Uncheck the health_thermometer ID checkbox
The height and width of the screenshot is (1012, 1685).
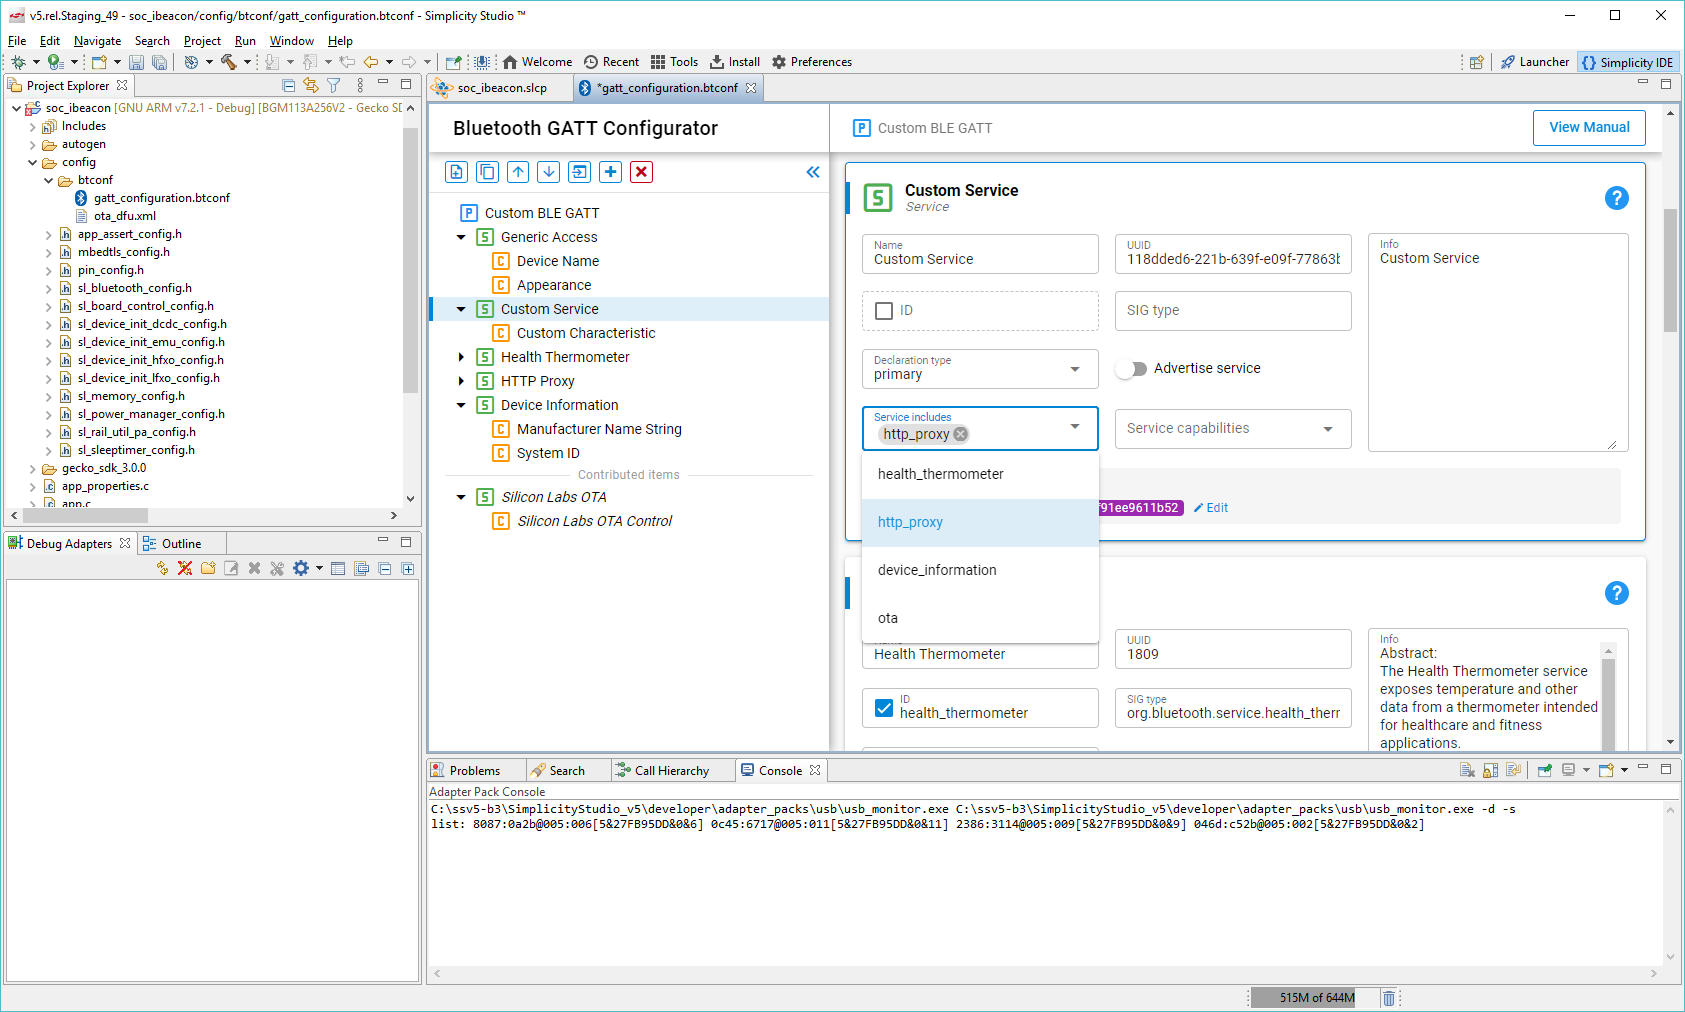tap(884, 707)
